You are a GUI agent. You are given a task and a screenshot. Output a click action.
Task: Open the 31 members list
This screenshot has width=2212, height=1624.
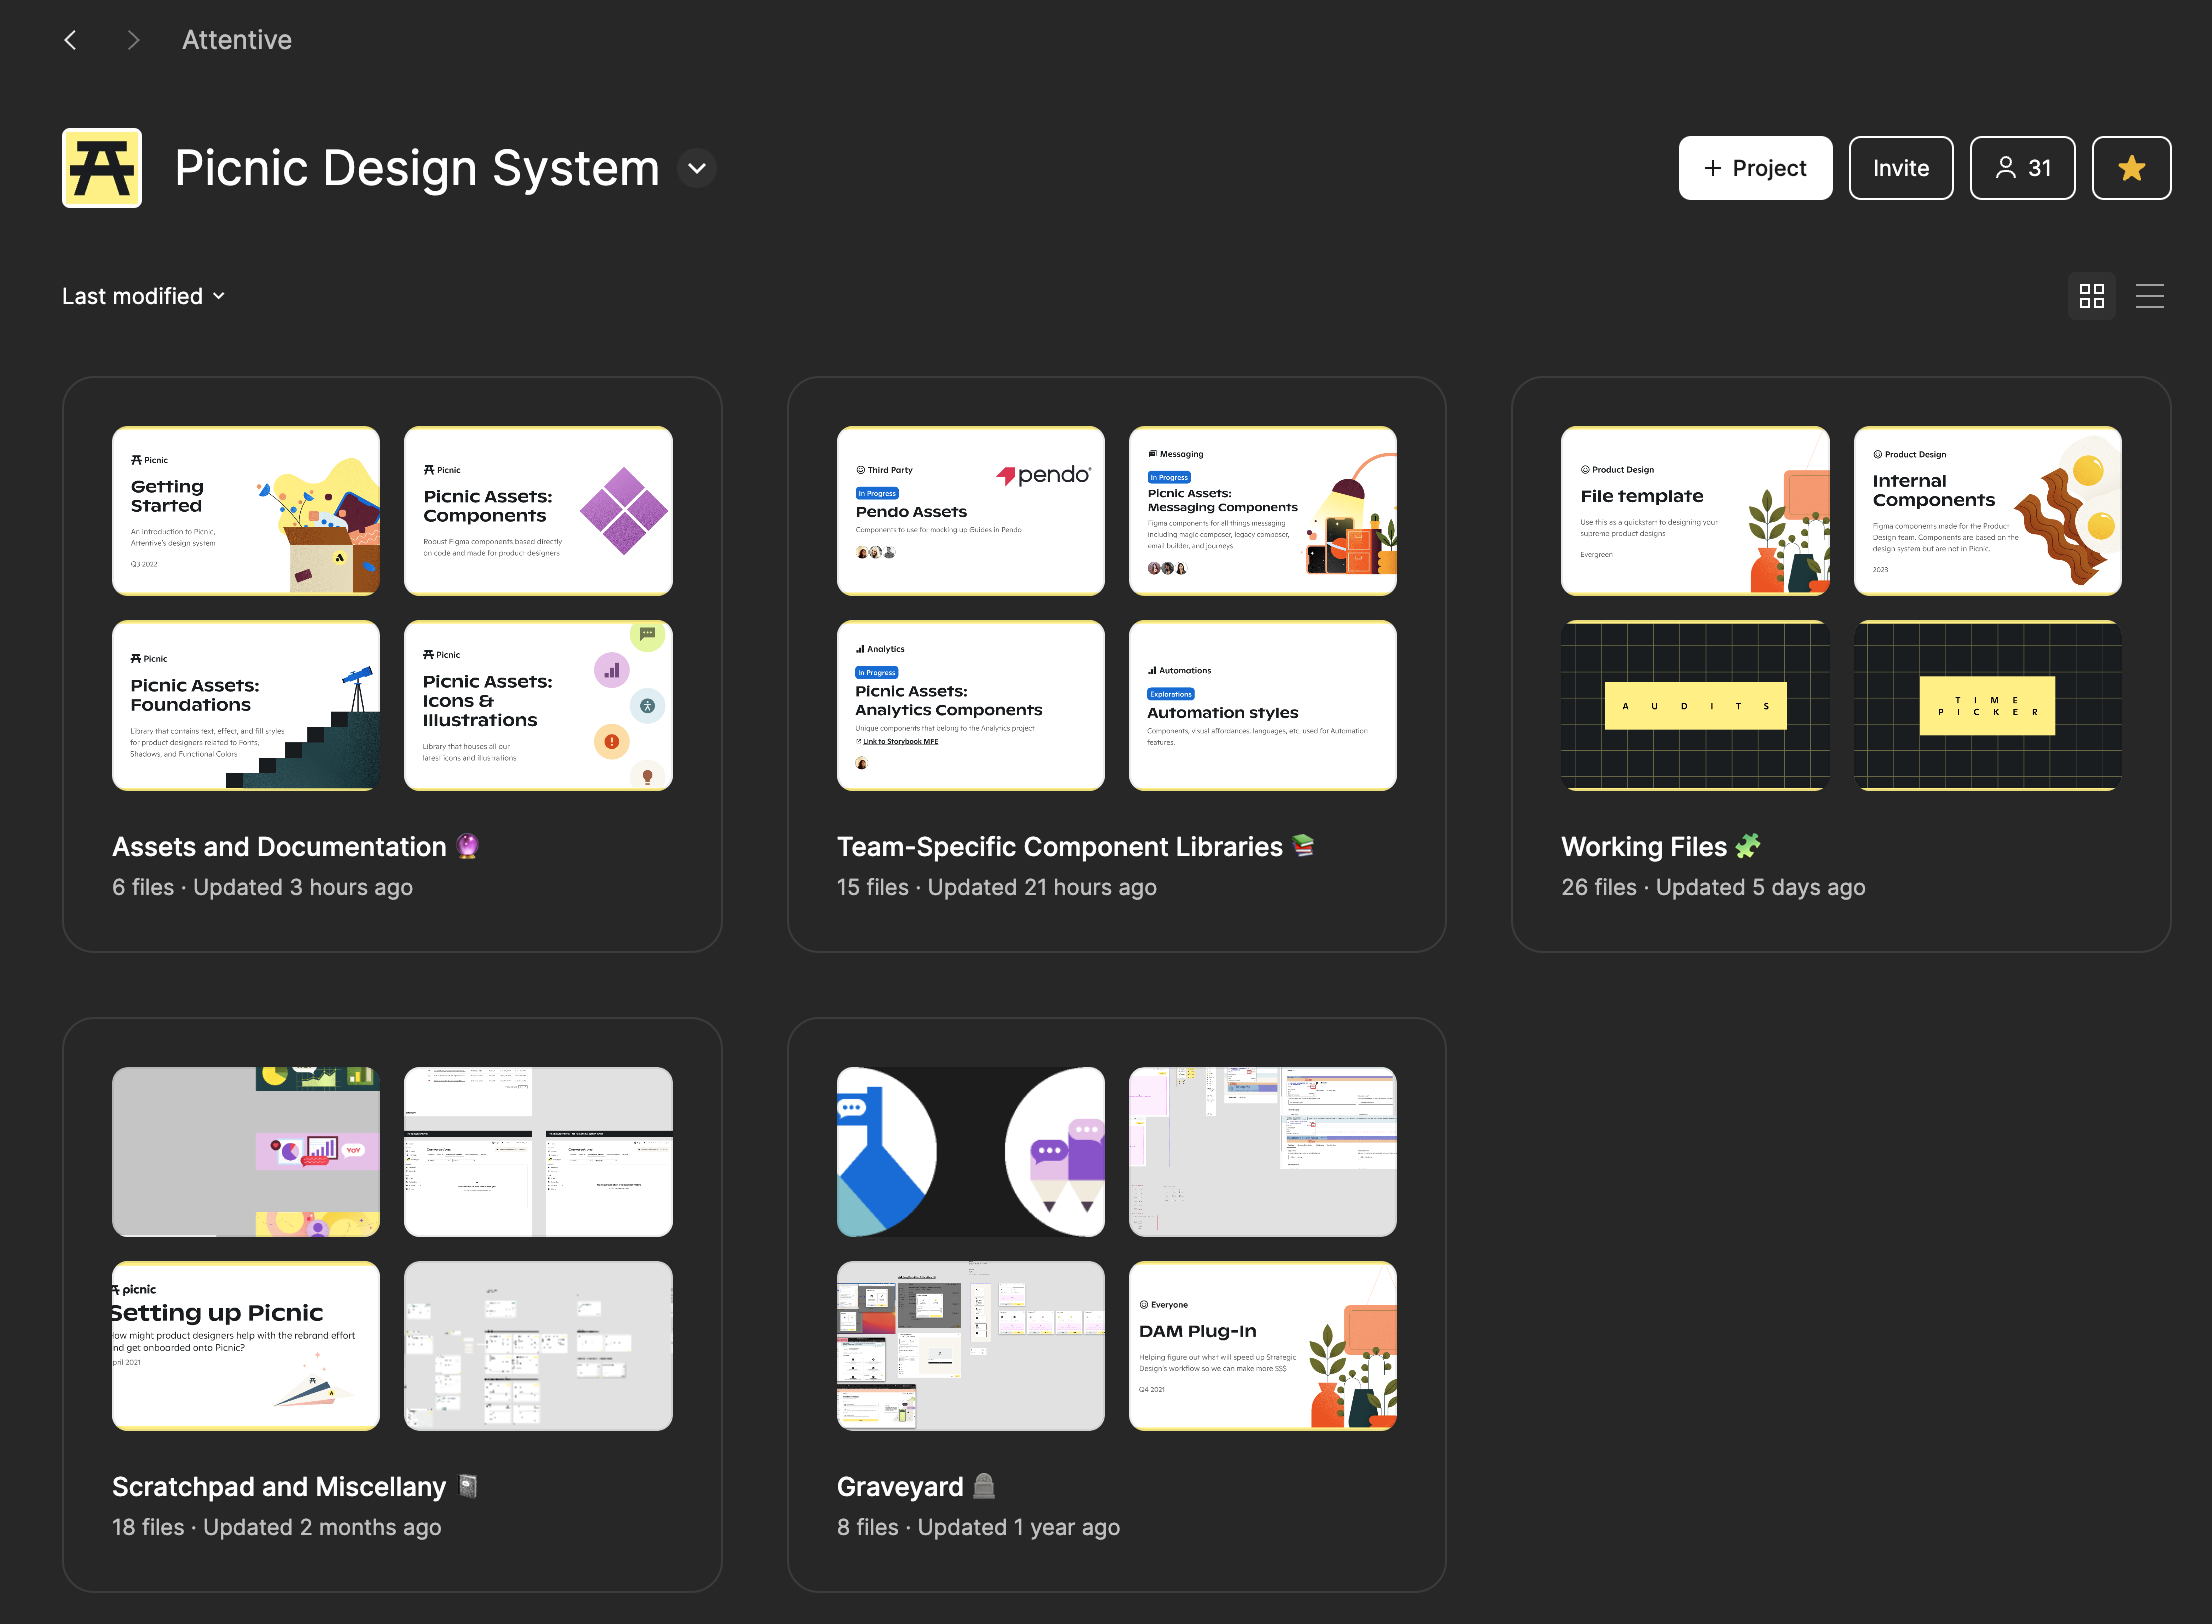(x=2022, y=168)
